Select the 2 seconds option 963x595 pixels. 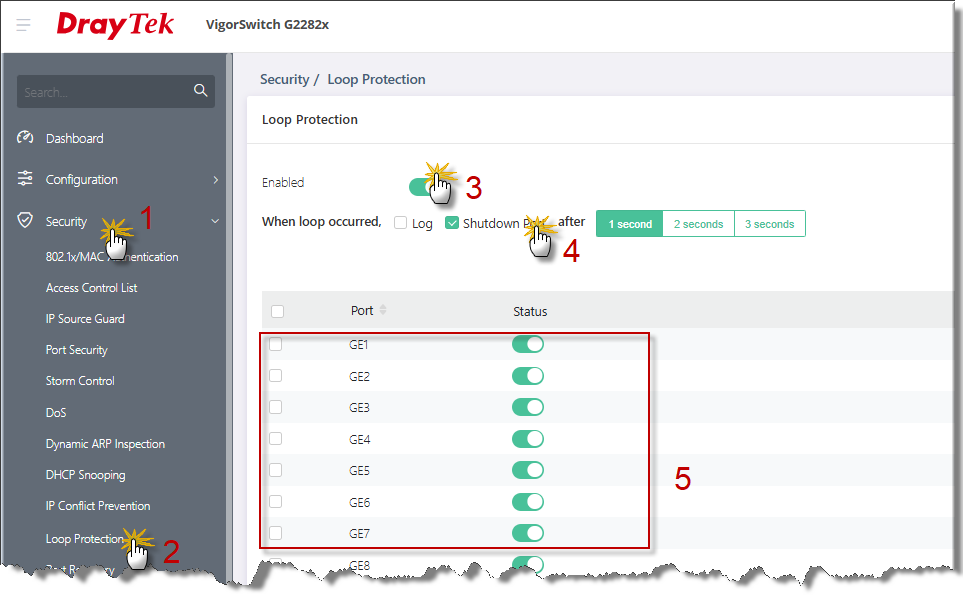point(698,224)
